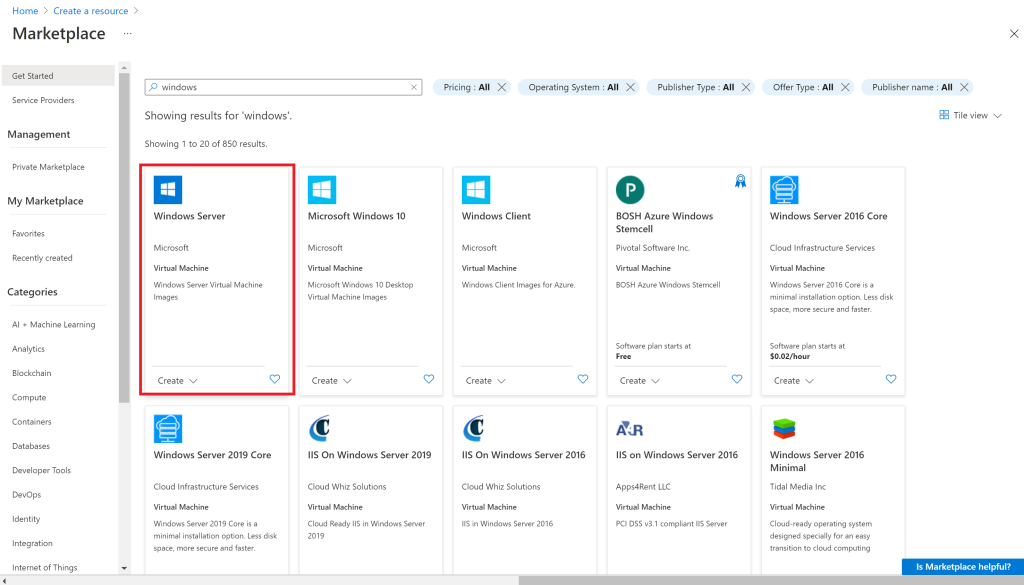Open the Publisher Type : All filter
Image resolution: width=1024 pixels, height=585 pixels.
coord(696,87)
